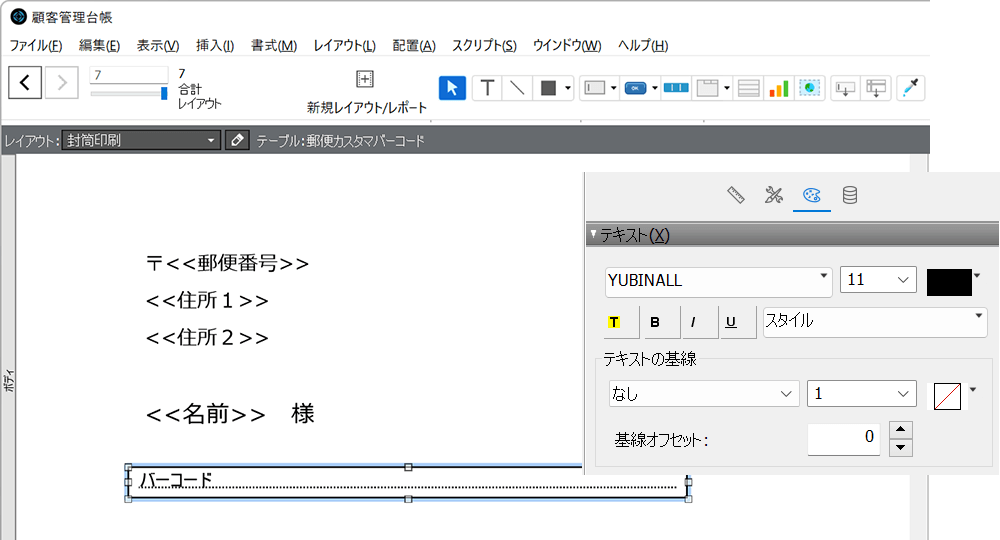Create new layout/report icon
The image size is (1000, 540).
(364, 79)
